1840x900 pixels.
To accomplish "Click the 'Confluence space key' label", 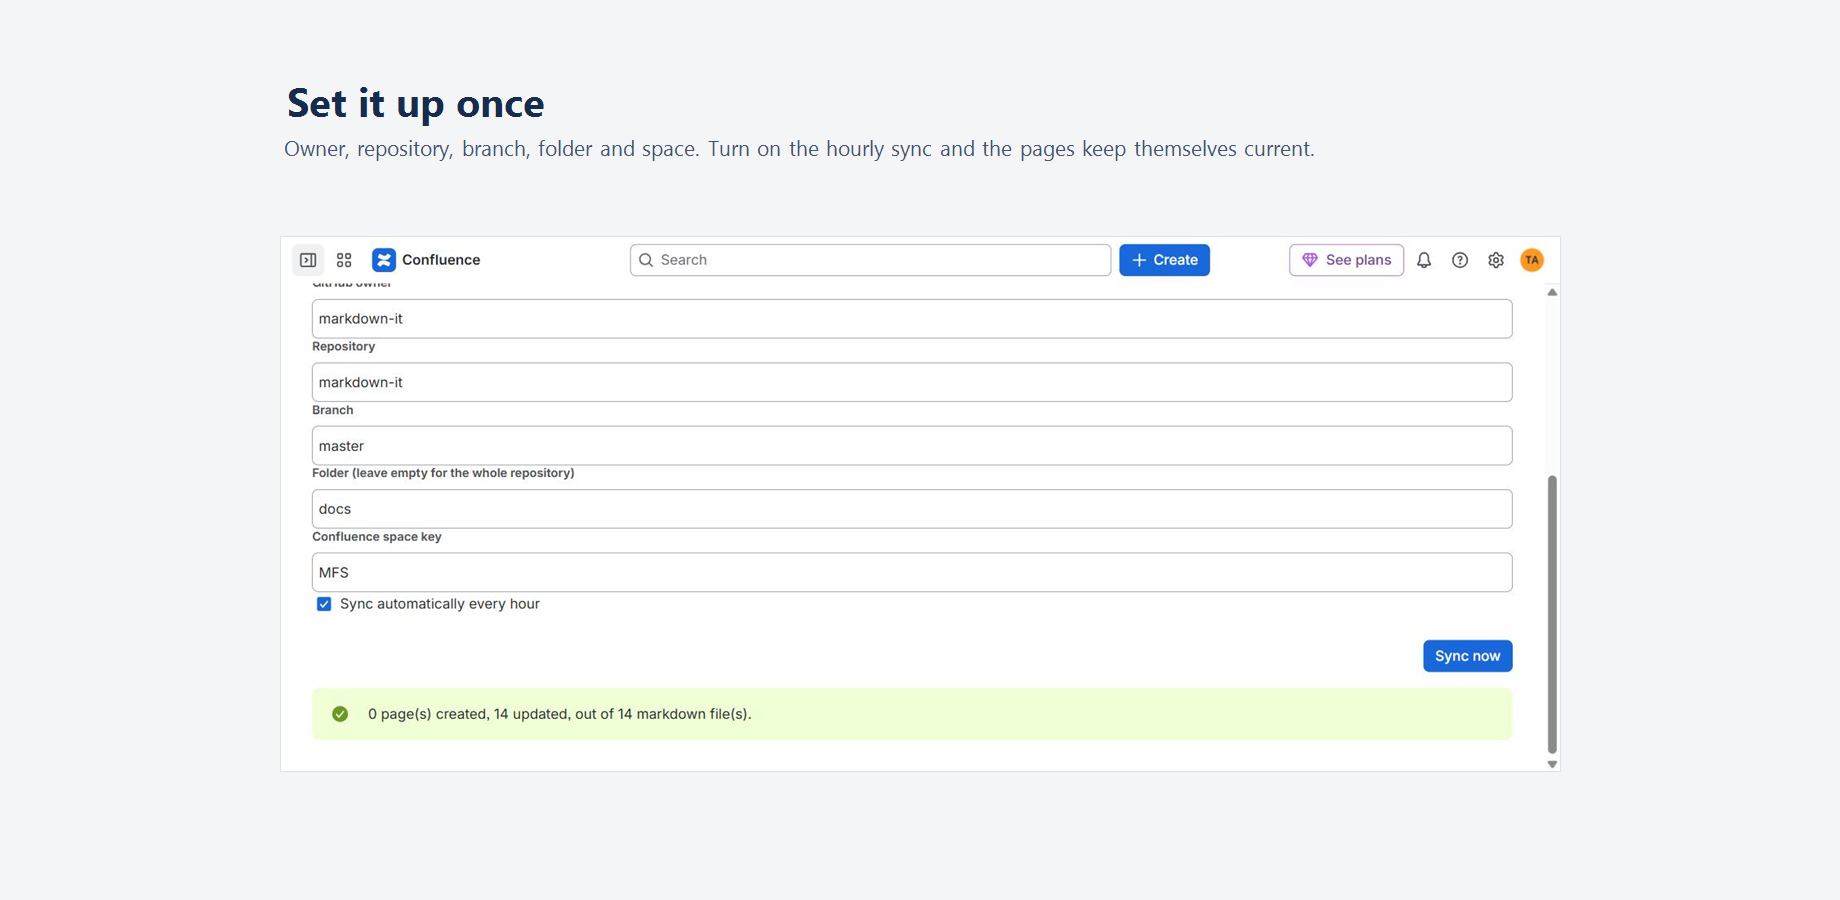I will pos(377,537).
